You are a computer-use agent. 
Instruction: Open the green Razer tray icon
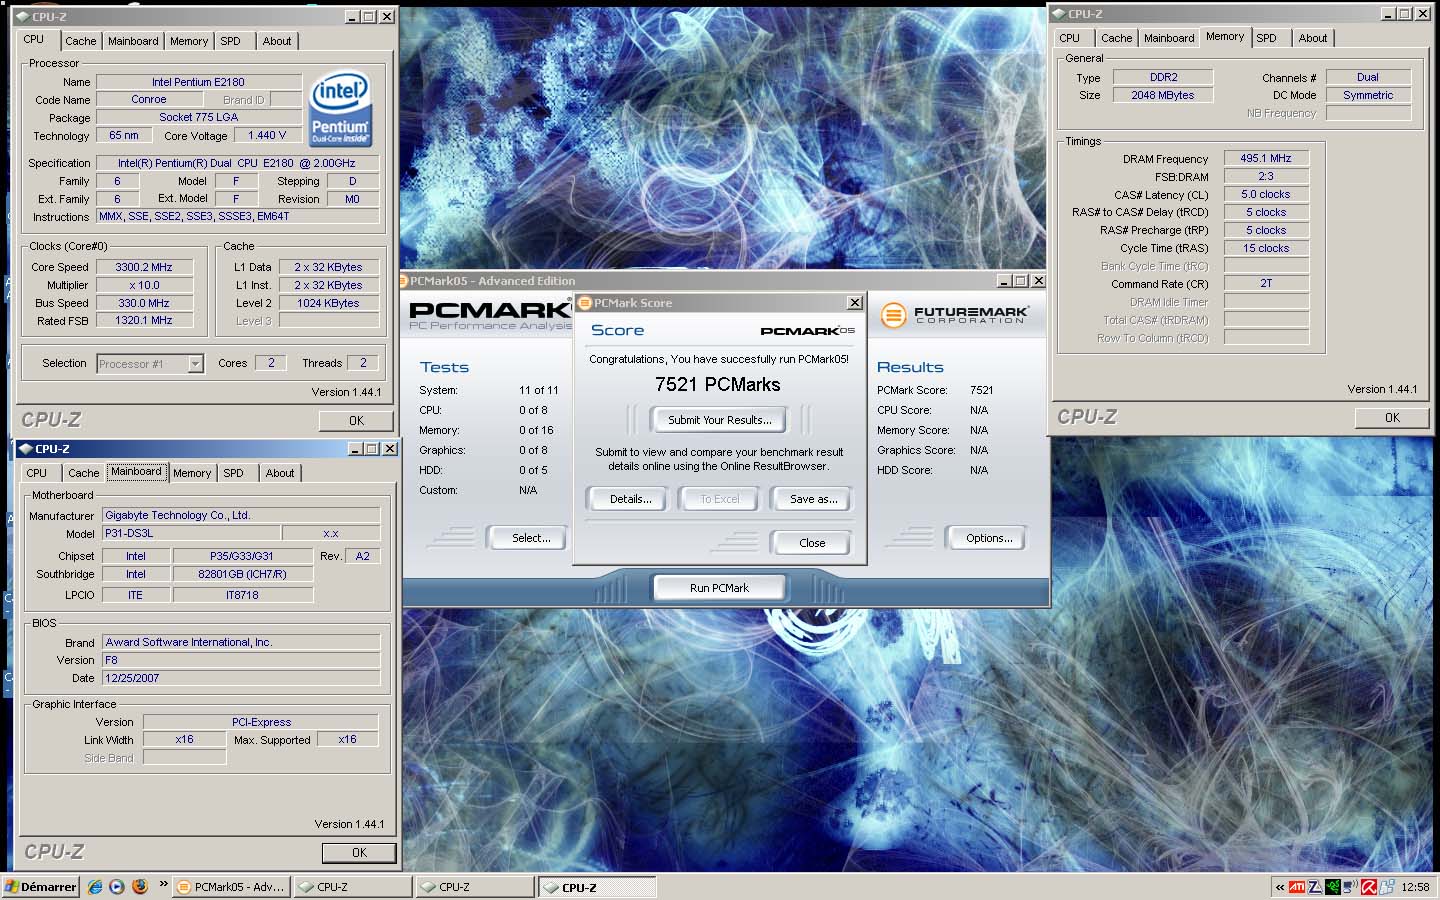point(1332,887)
